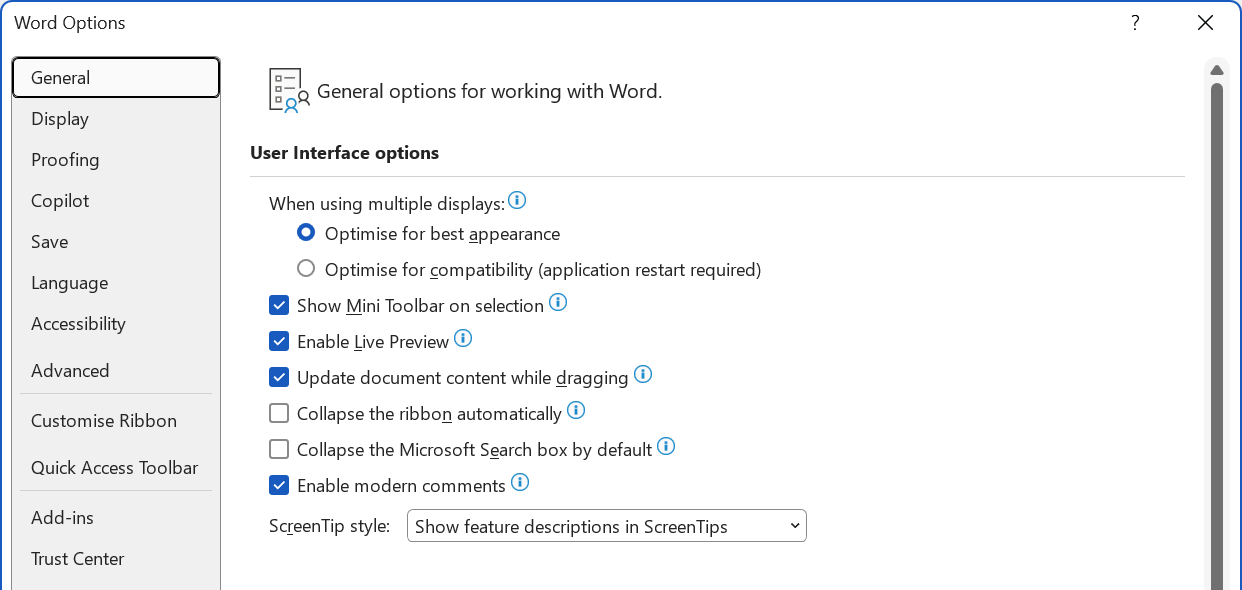Click info icon for update content while dragging

[643, 375]
